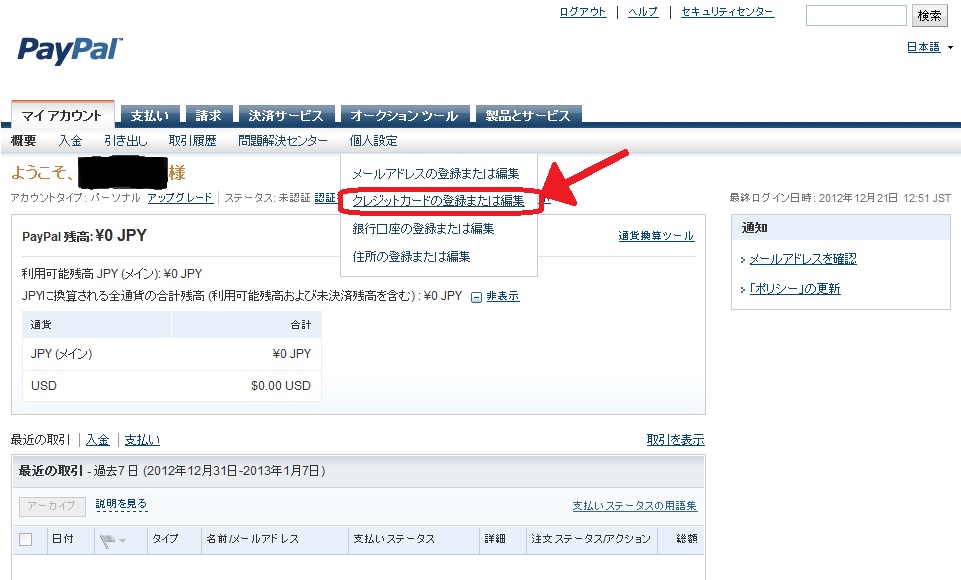Open the 日本語 language dropdown
Viewport: 961px width, 580px height.
[x=930, y=47]
